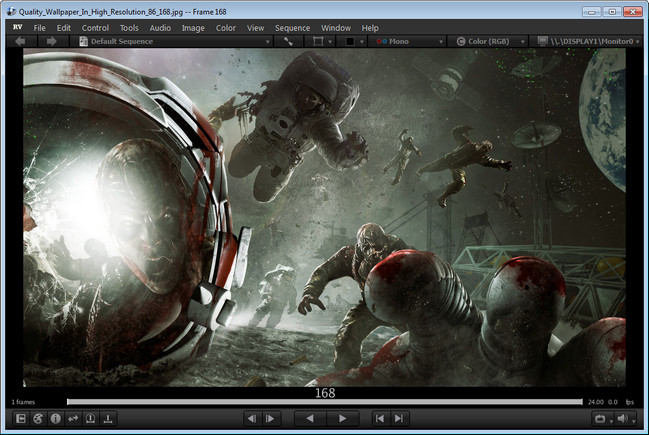
Task: Open the Default Sequence view dropdown
Action: point(175,42)
